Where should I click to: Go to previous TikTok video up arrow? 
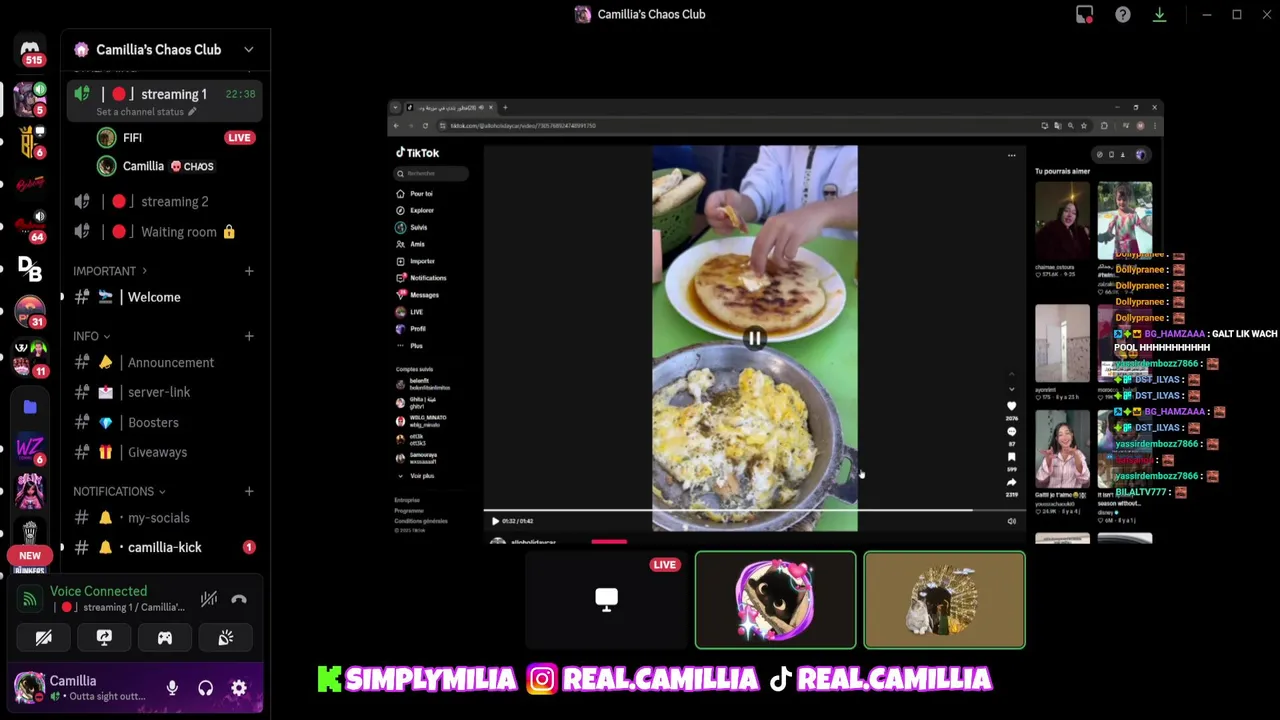tap(1011, 373)
